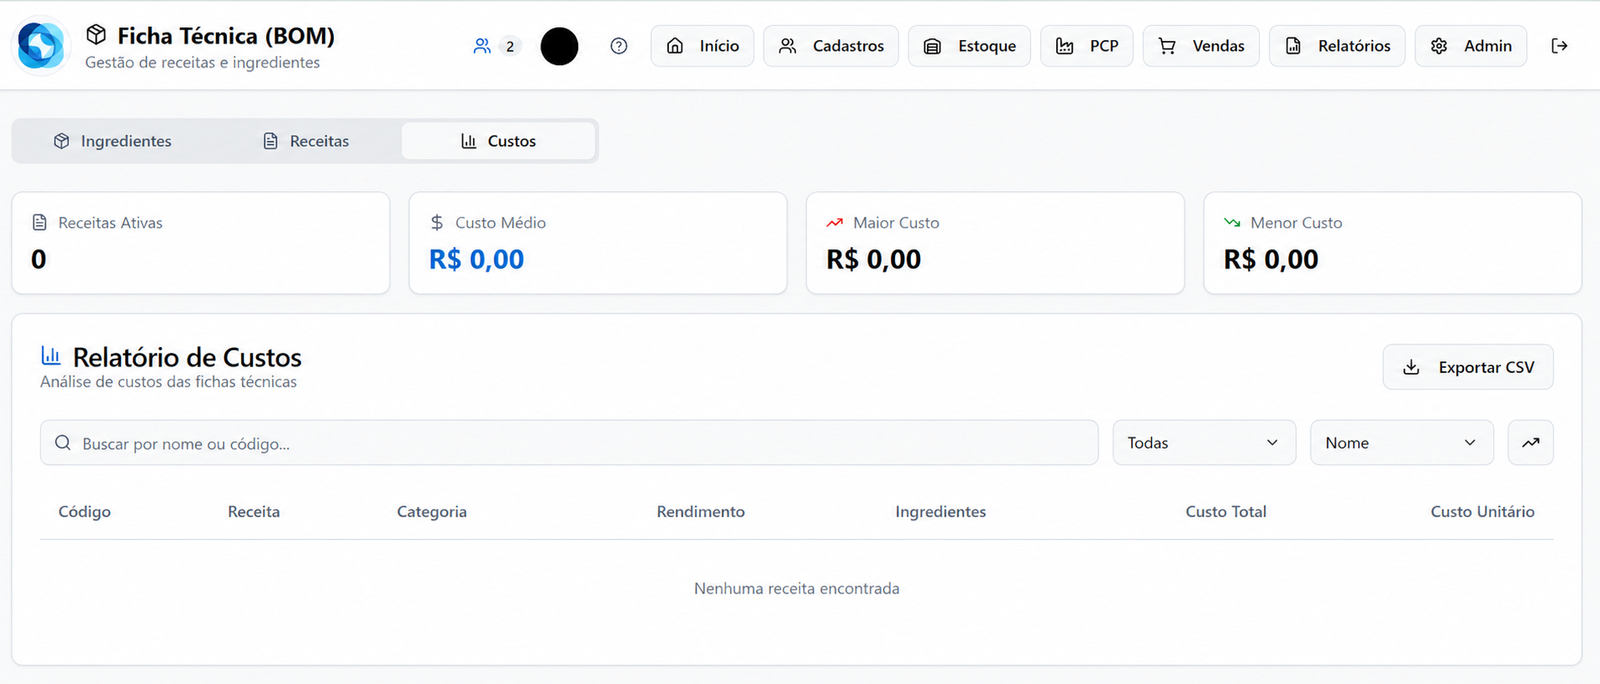Click the dollar icon on Custo Médio card
This screenshot has height=684, width=1600.
point(437,222)
